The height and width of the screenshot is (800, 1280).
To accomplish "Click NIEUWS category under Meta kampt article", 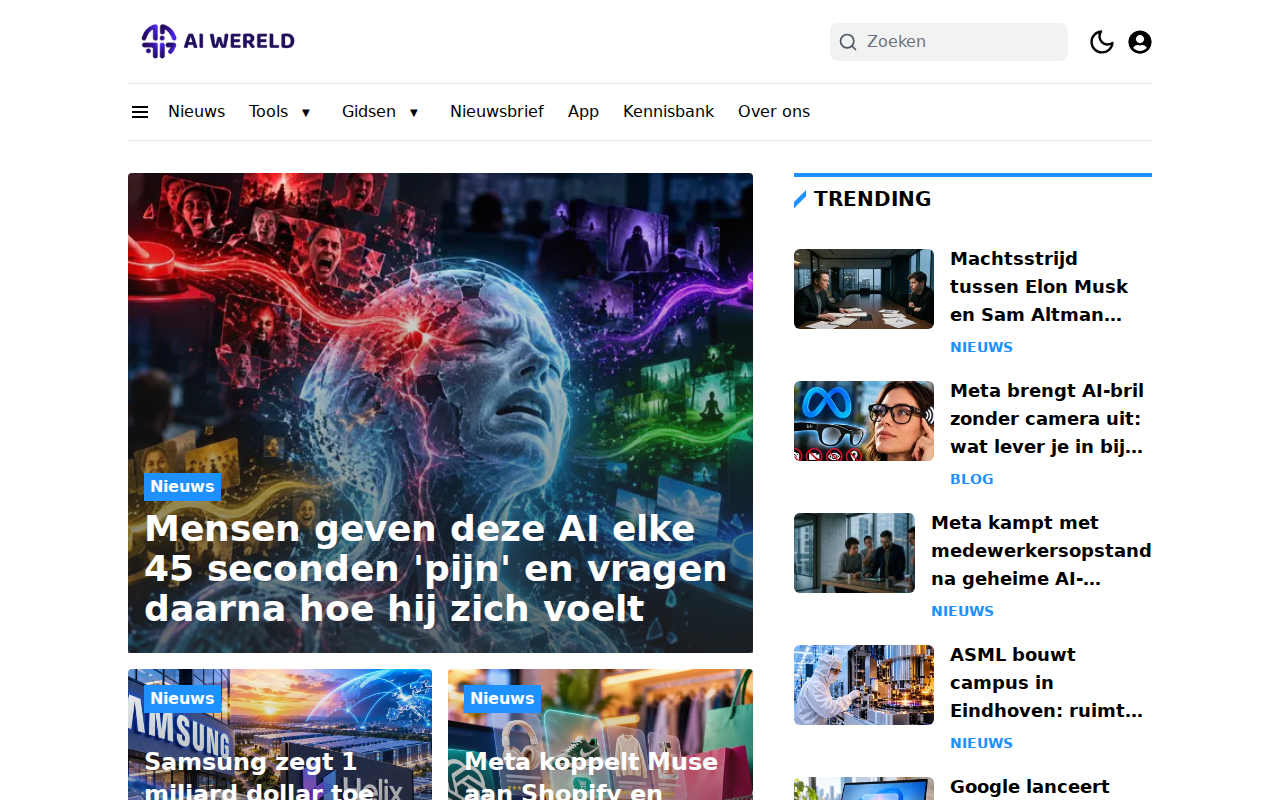I will pyautogui.click(x=962, y=611).
